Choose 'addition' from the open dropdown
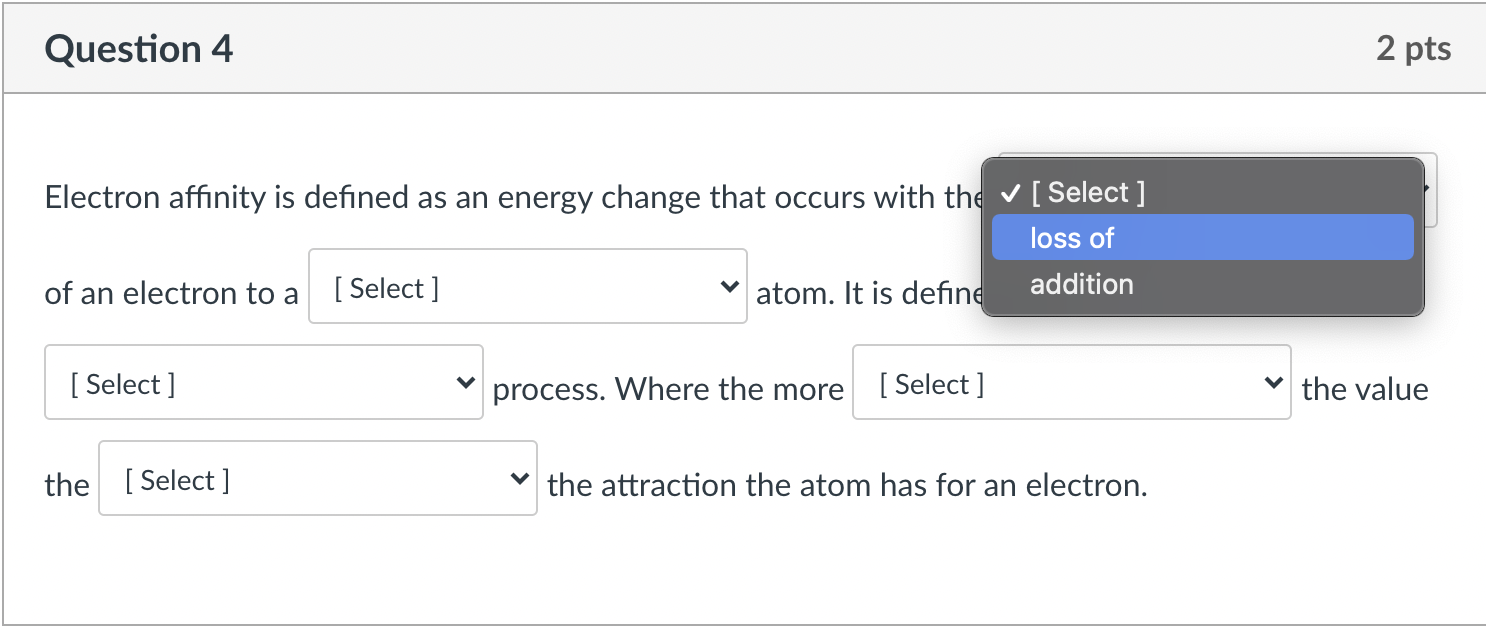The width and height of the screenshot is (1486, 630). tap(1081, 284)
